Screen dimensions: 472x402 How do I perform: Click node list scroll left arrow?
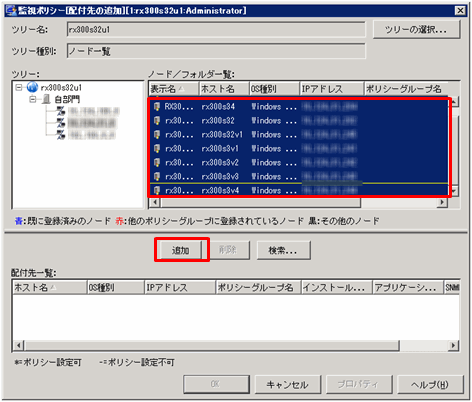155,202
